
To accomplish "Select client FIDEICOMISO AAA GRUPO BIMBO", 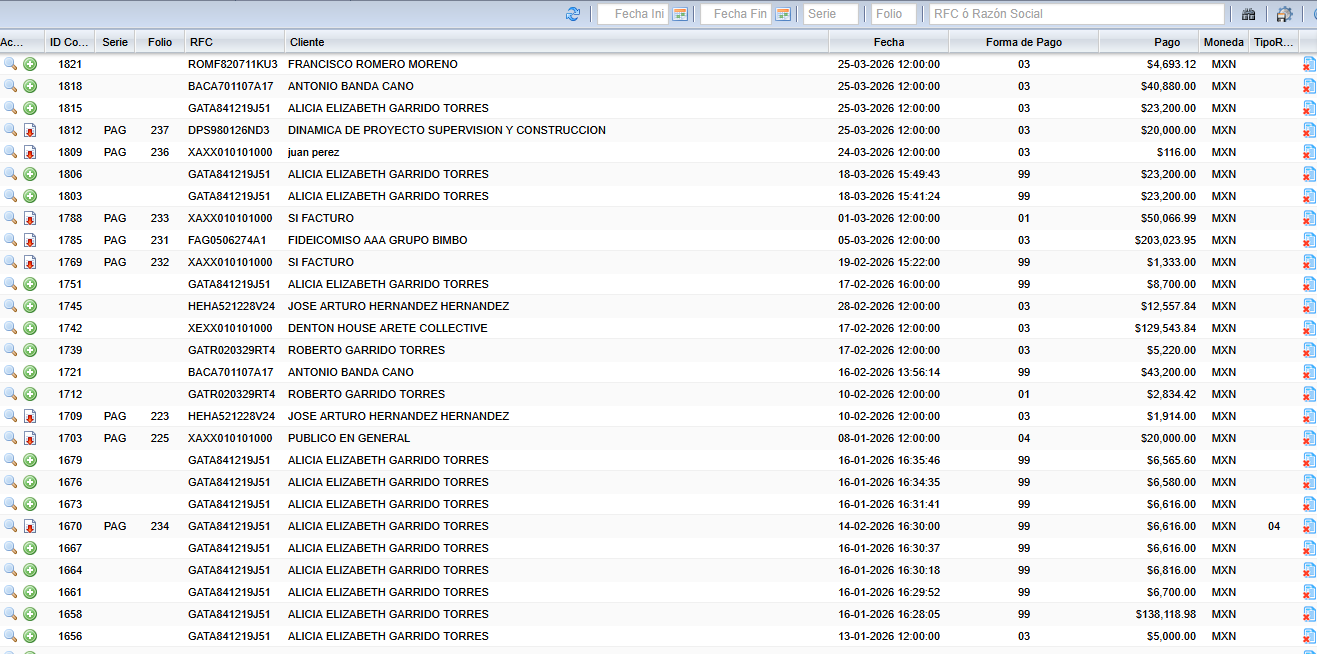I will coord(378,240).
